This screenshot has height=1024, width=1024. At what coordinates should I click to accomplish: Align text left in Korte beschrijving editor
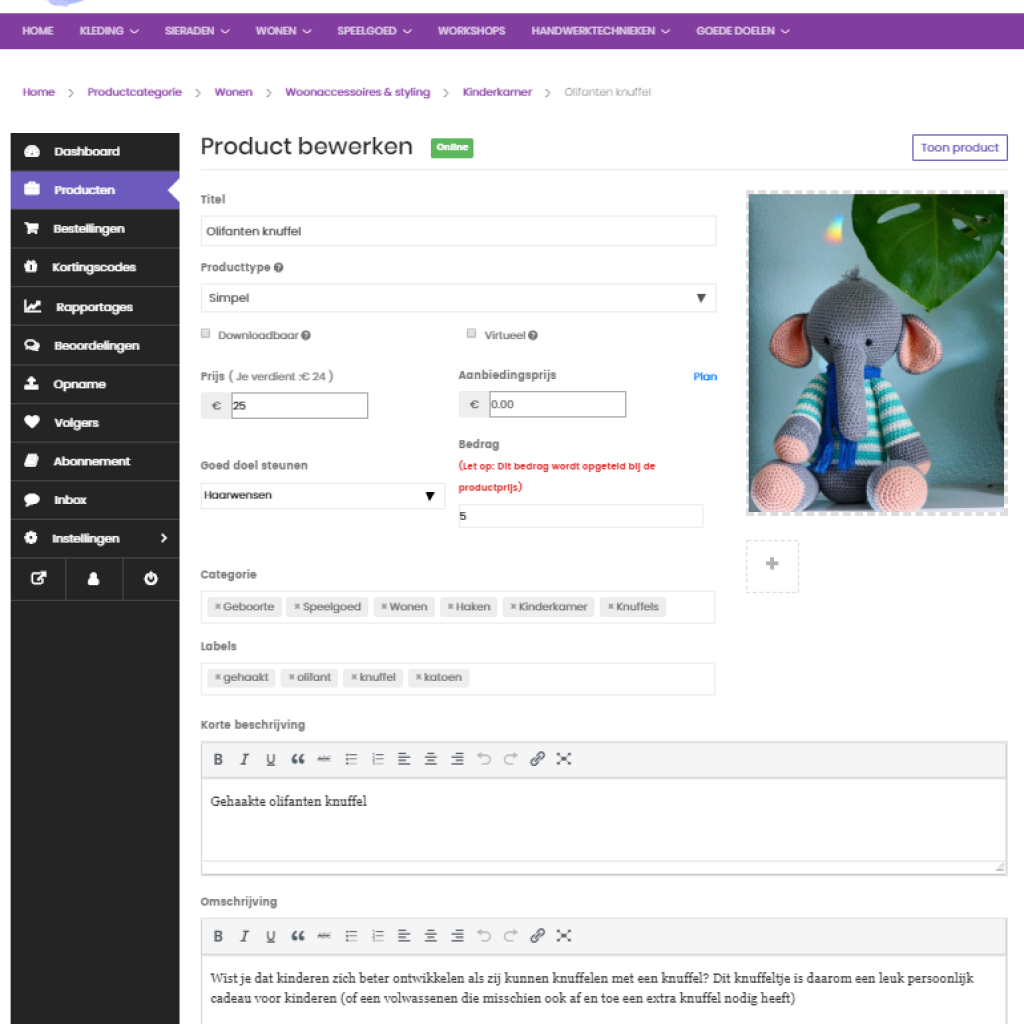(x=404, y=759)
